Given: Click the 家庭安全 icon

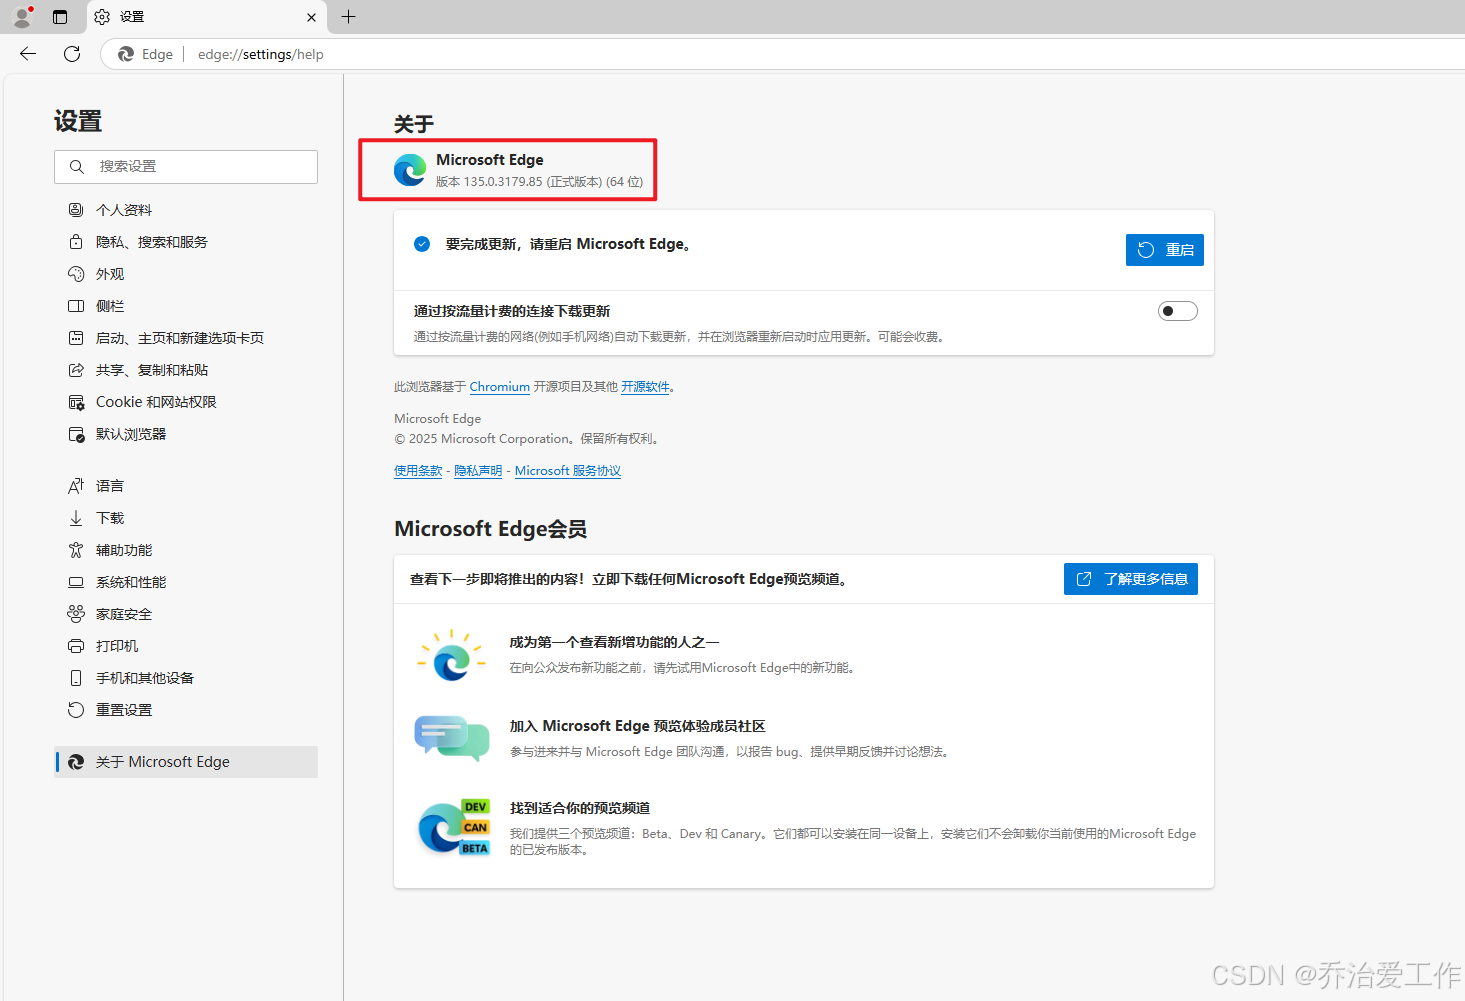Looking at the screenshot, I should point(76,614).
